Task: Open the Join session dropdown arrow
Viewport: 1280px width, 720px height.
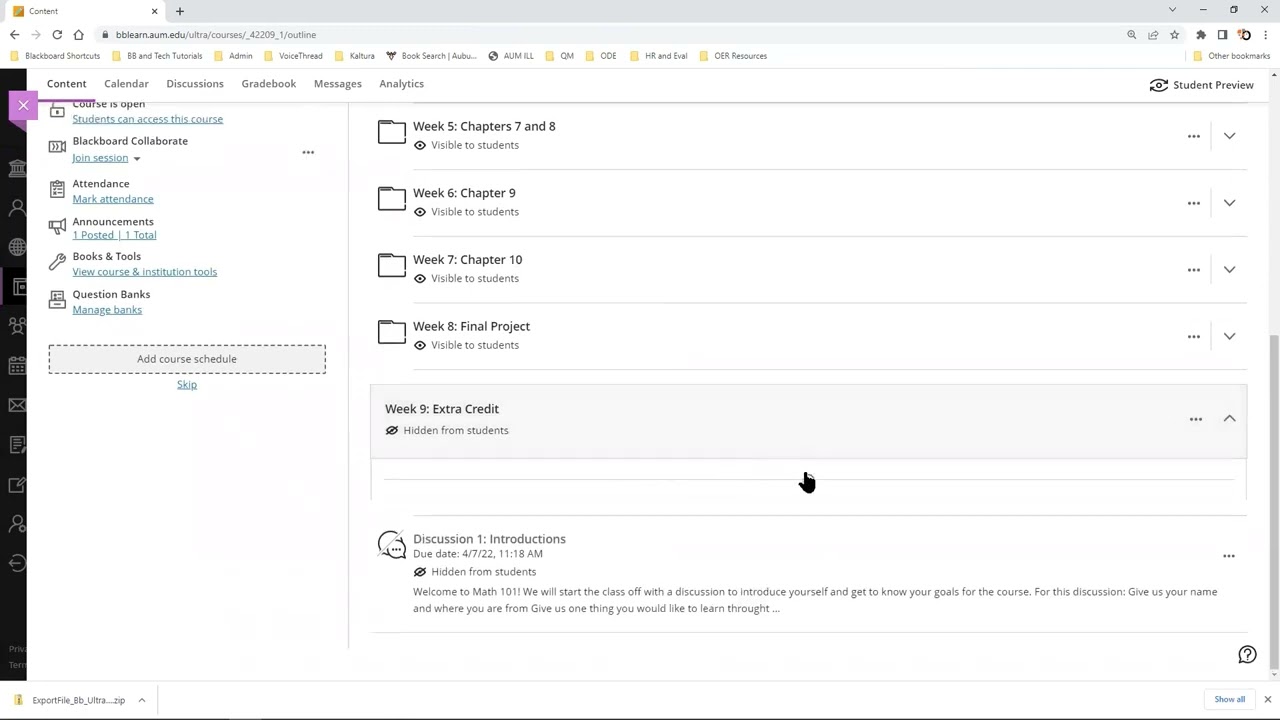Action: click(137, 159)
